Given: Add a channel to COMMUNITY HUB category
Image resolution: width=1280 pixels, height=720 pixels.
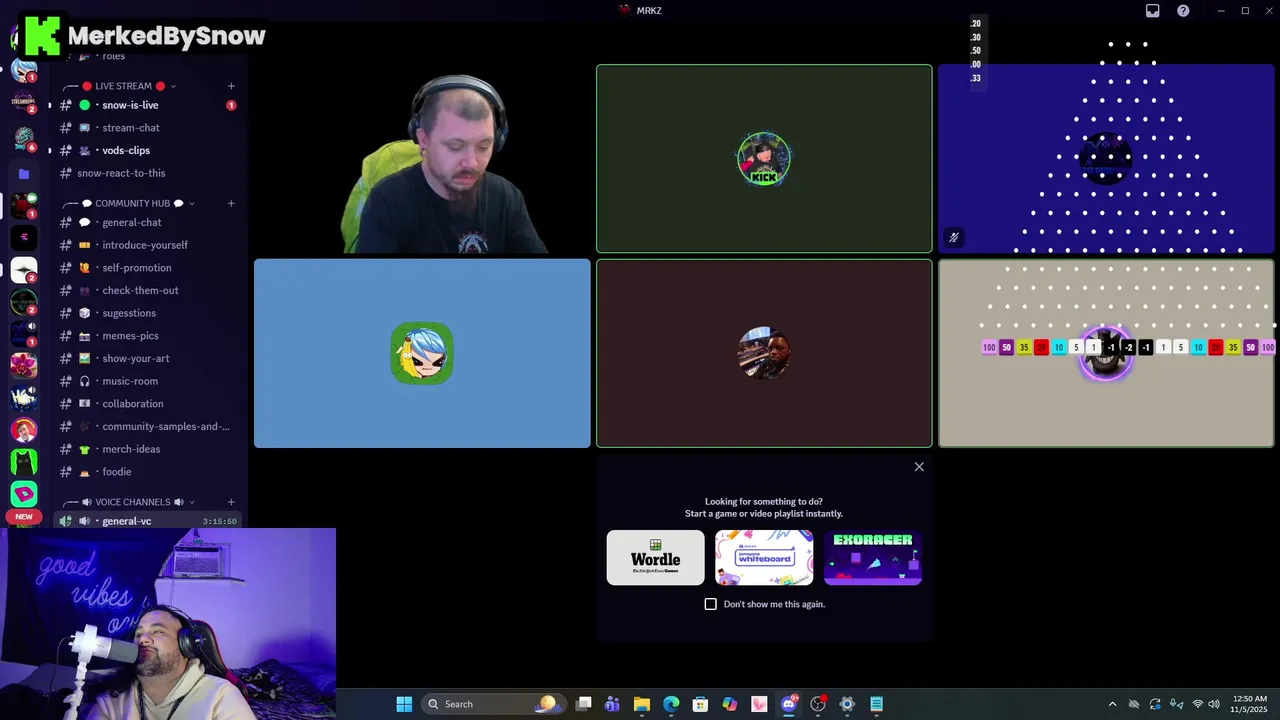Looking at the screenshot, I should point(231,203).
